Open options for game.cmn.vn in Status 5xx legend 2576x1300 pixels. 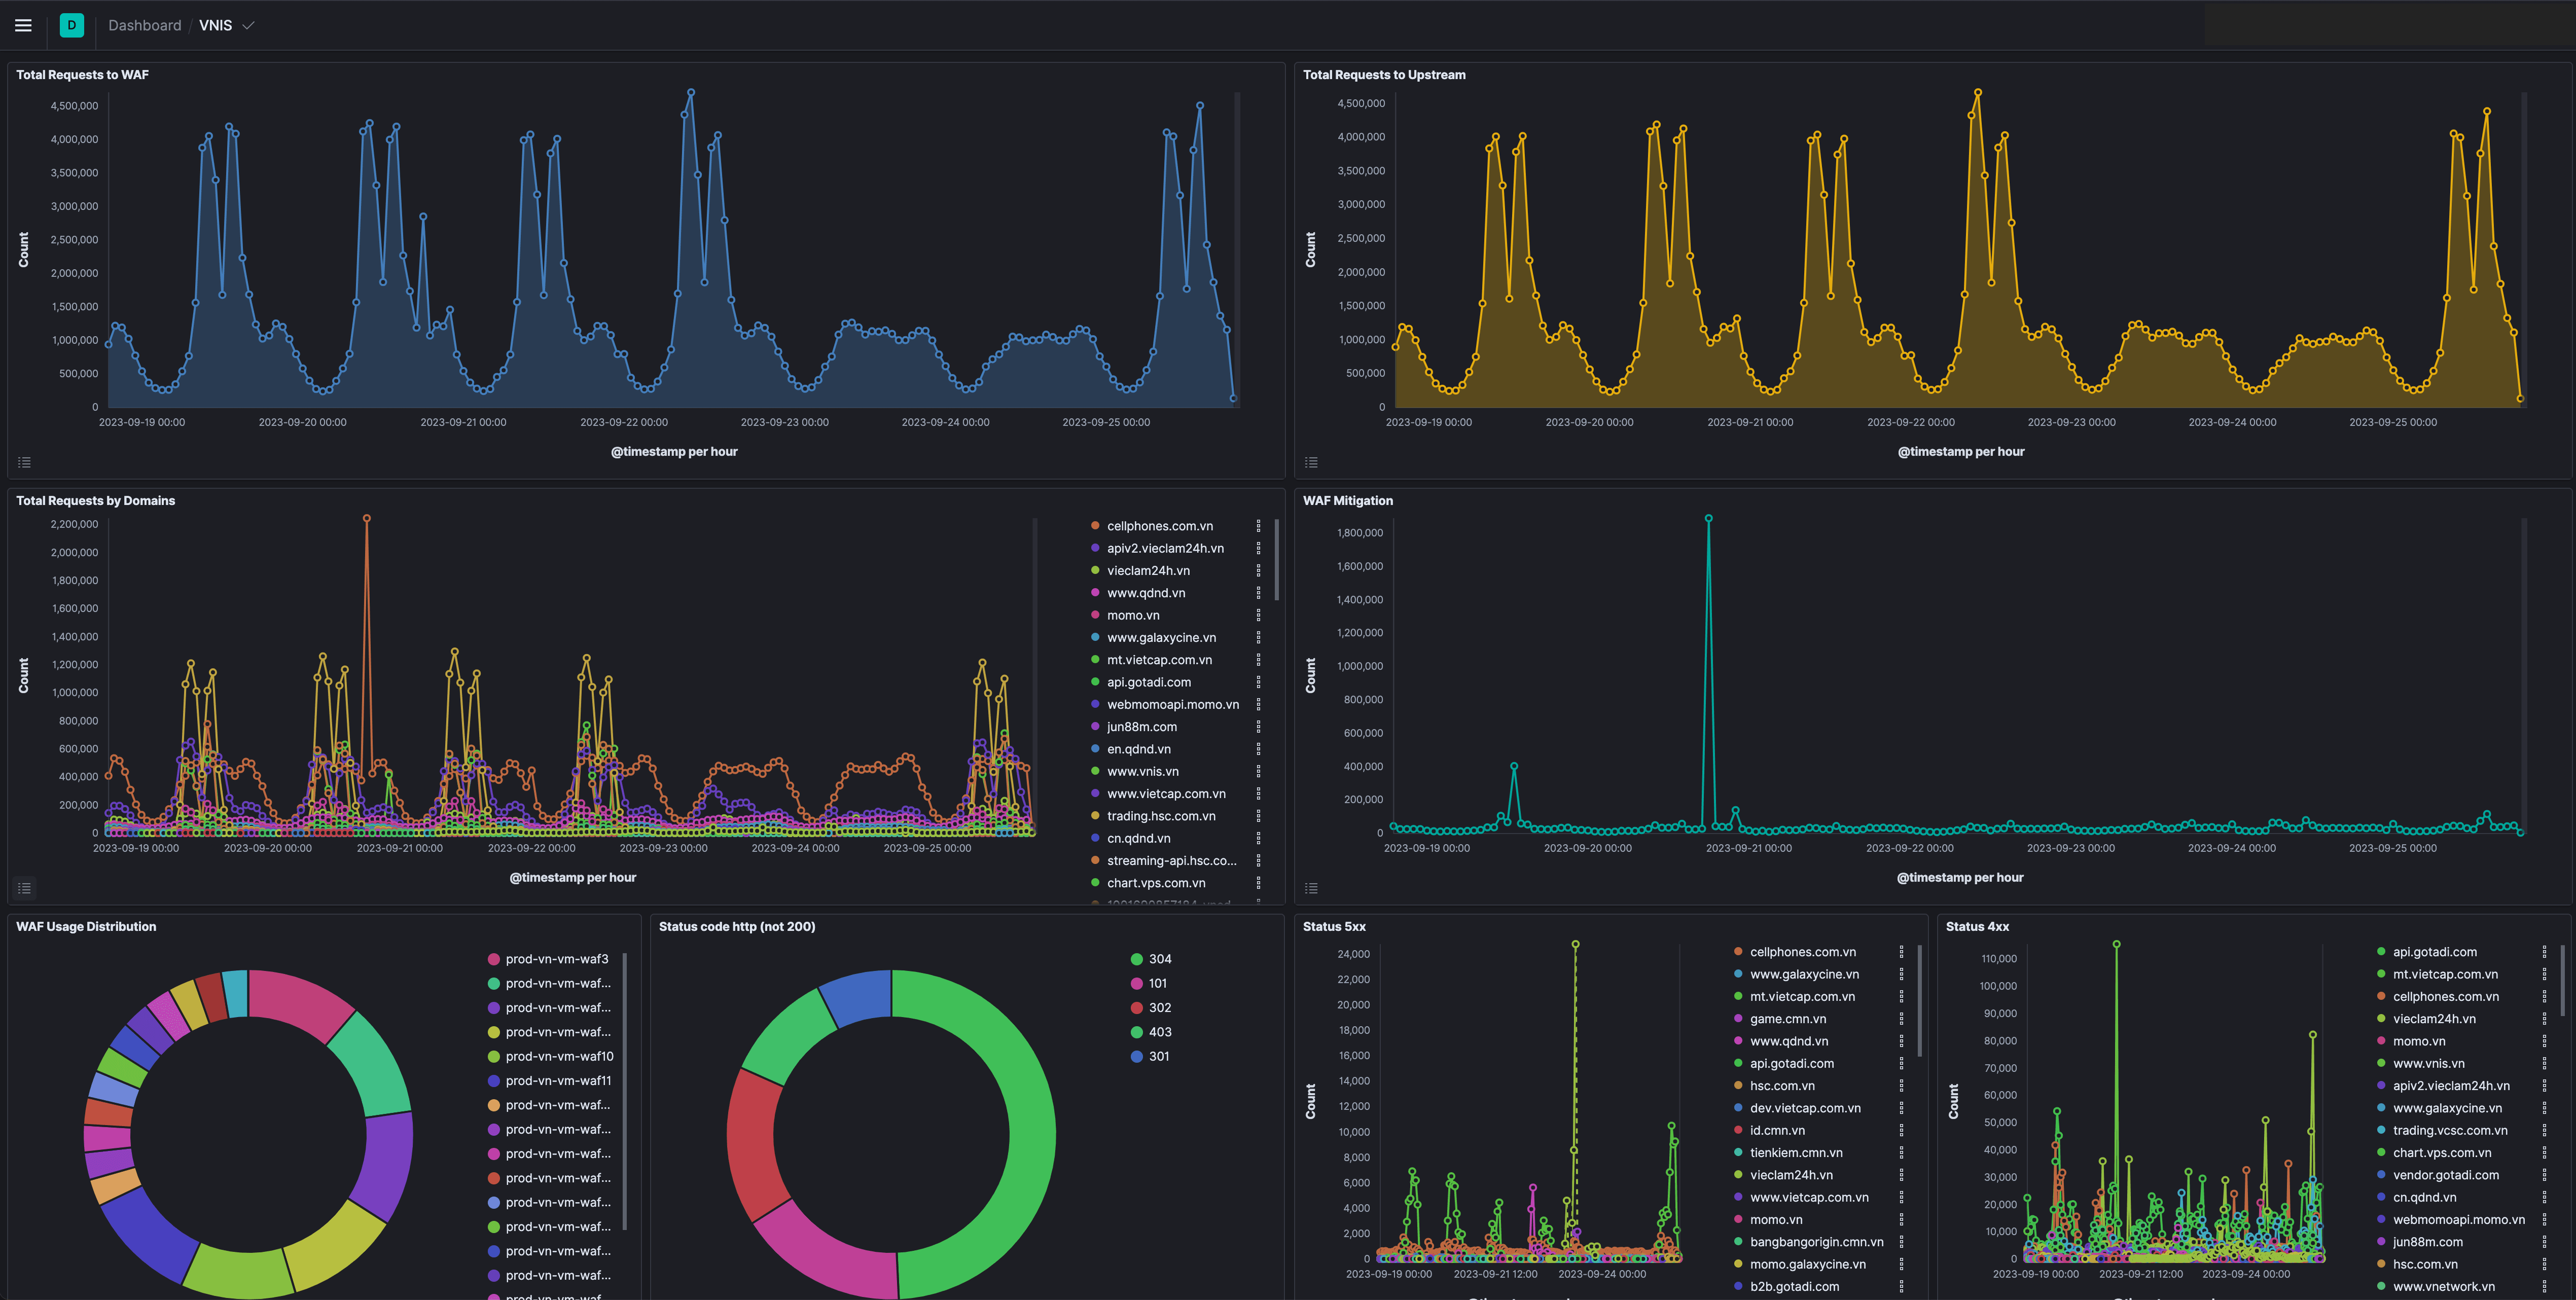pyautogui.click(x=1901, y=1019)
